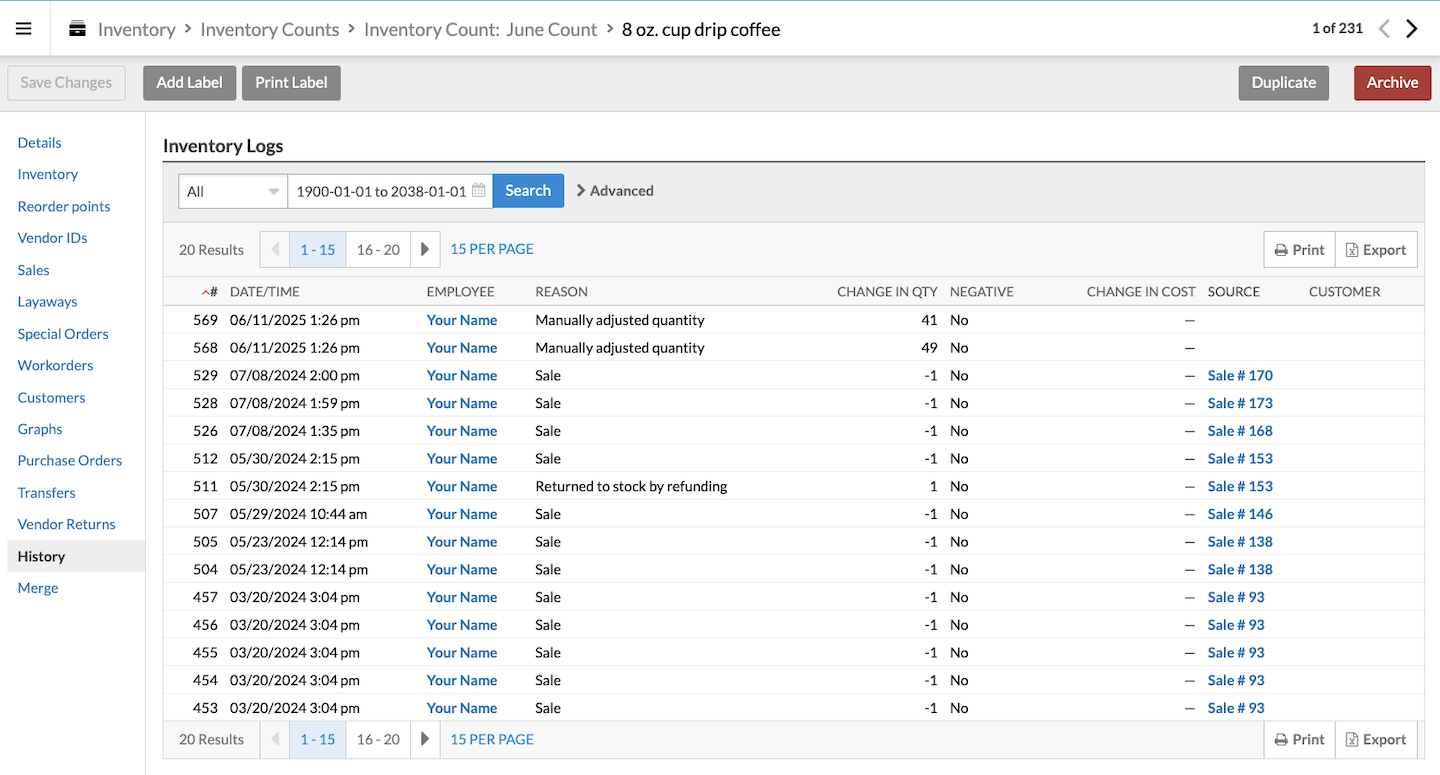Open the Layaways section
The image size is (1440, 775).
click(47, 301)
